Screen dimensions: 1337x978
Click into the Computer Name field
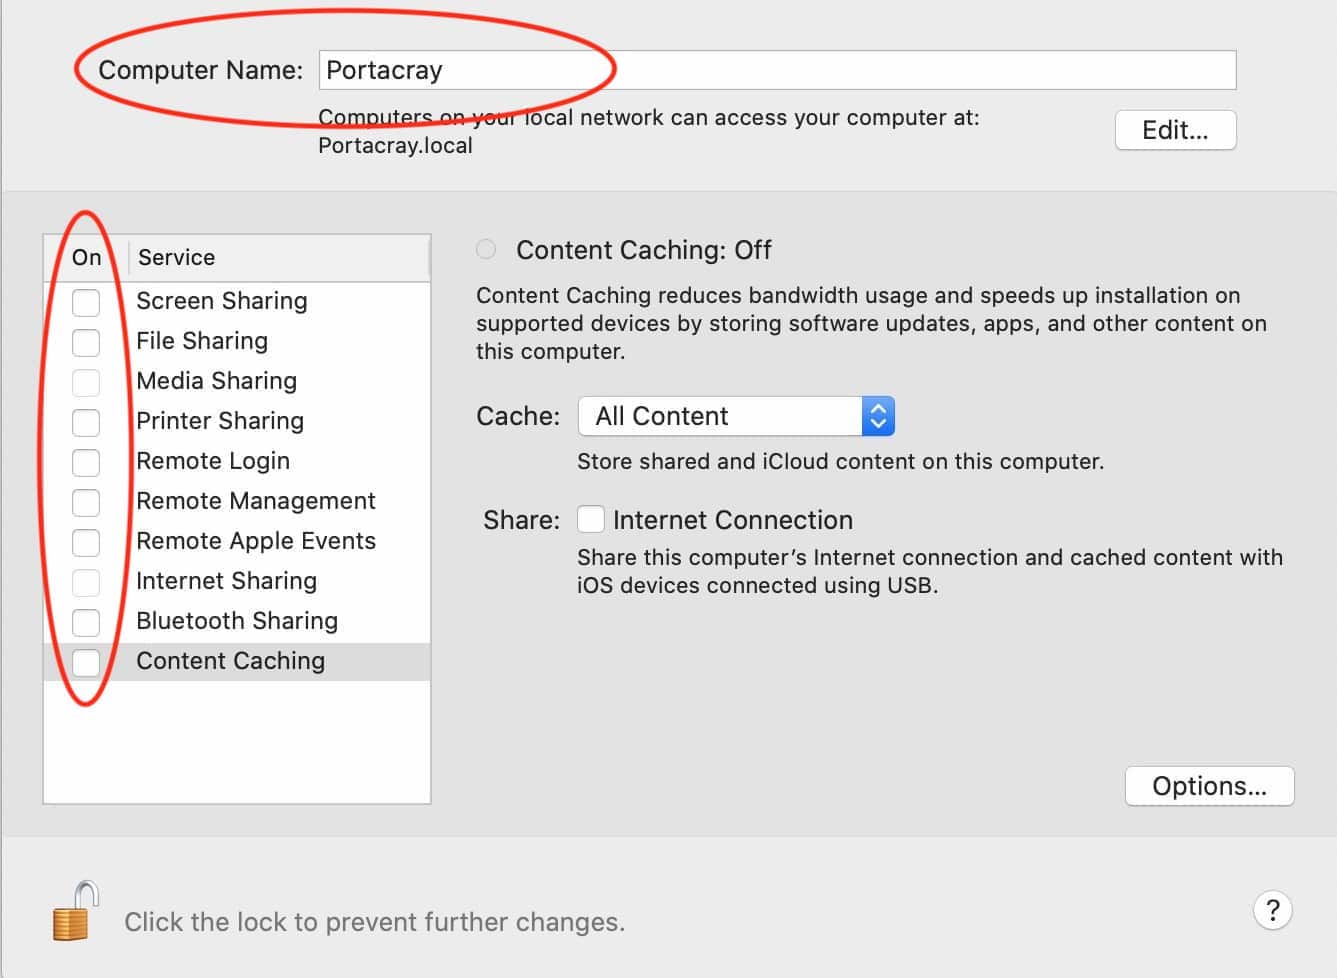pyautogui.click(x=777, y=70)
